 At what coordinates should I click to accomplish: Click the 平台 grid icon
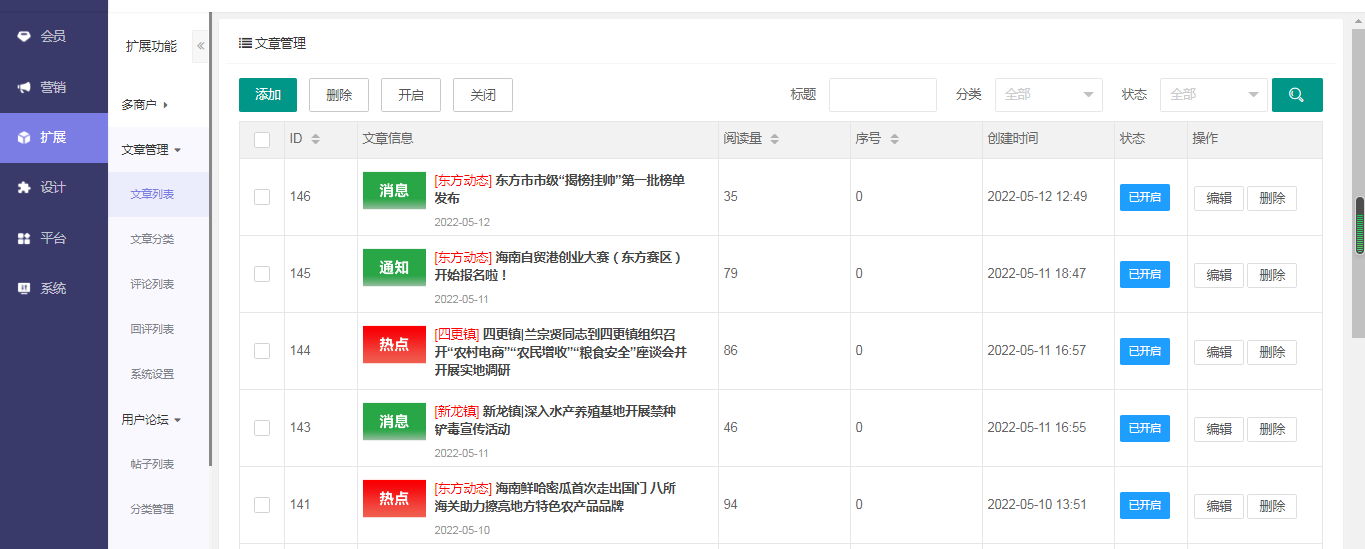coord(24,239)
